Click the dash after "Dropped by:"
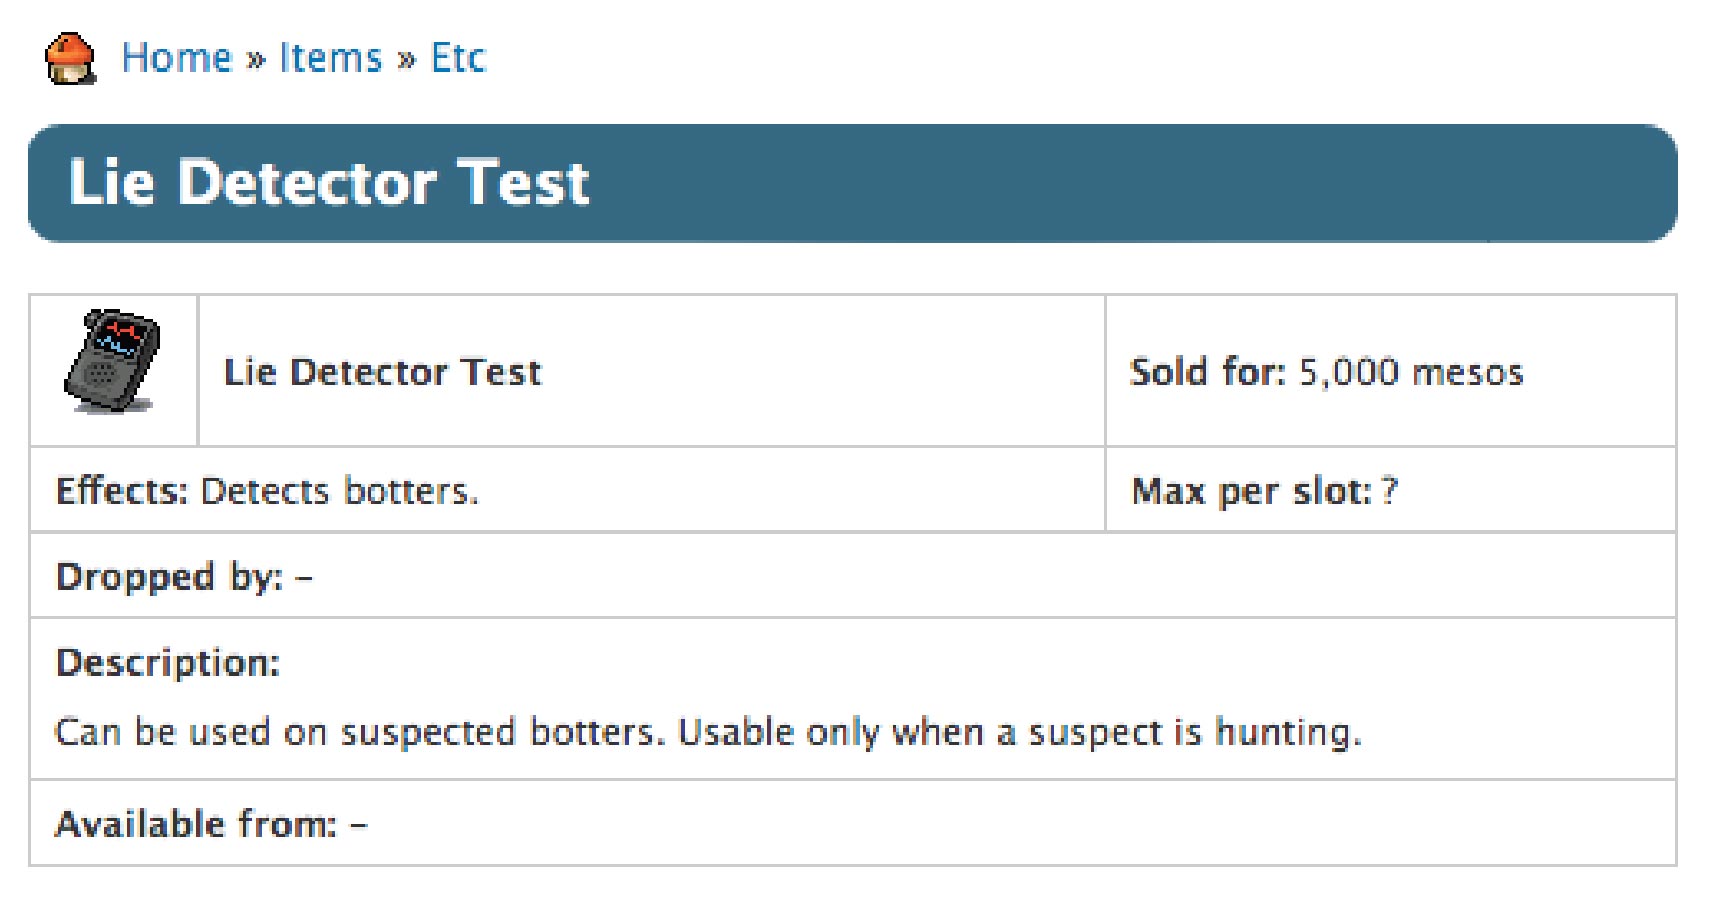Viewport: 1734px width, 917px height. pos(304,578)
